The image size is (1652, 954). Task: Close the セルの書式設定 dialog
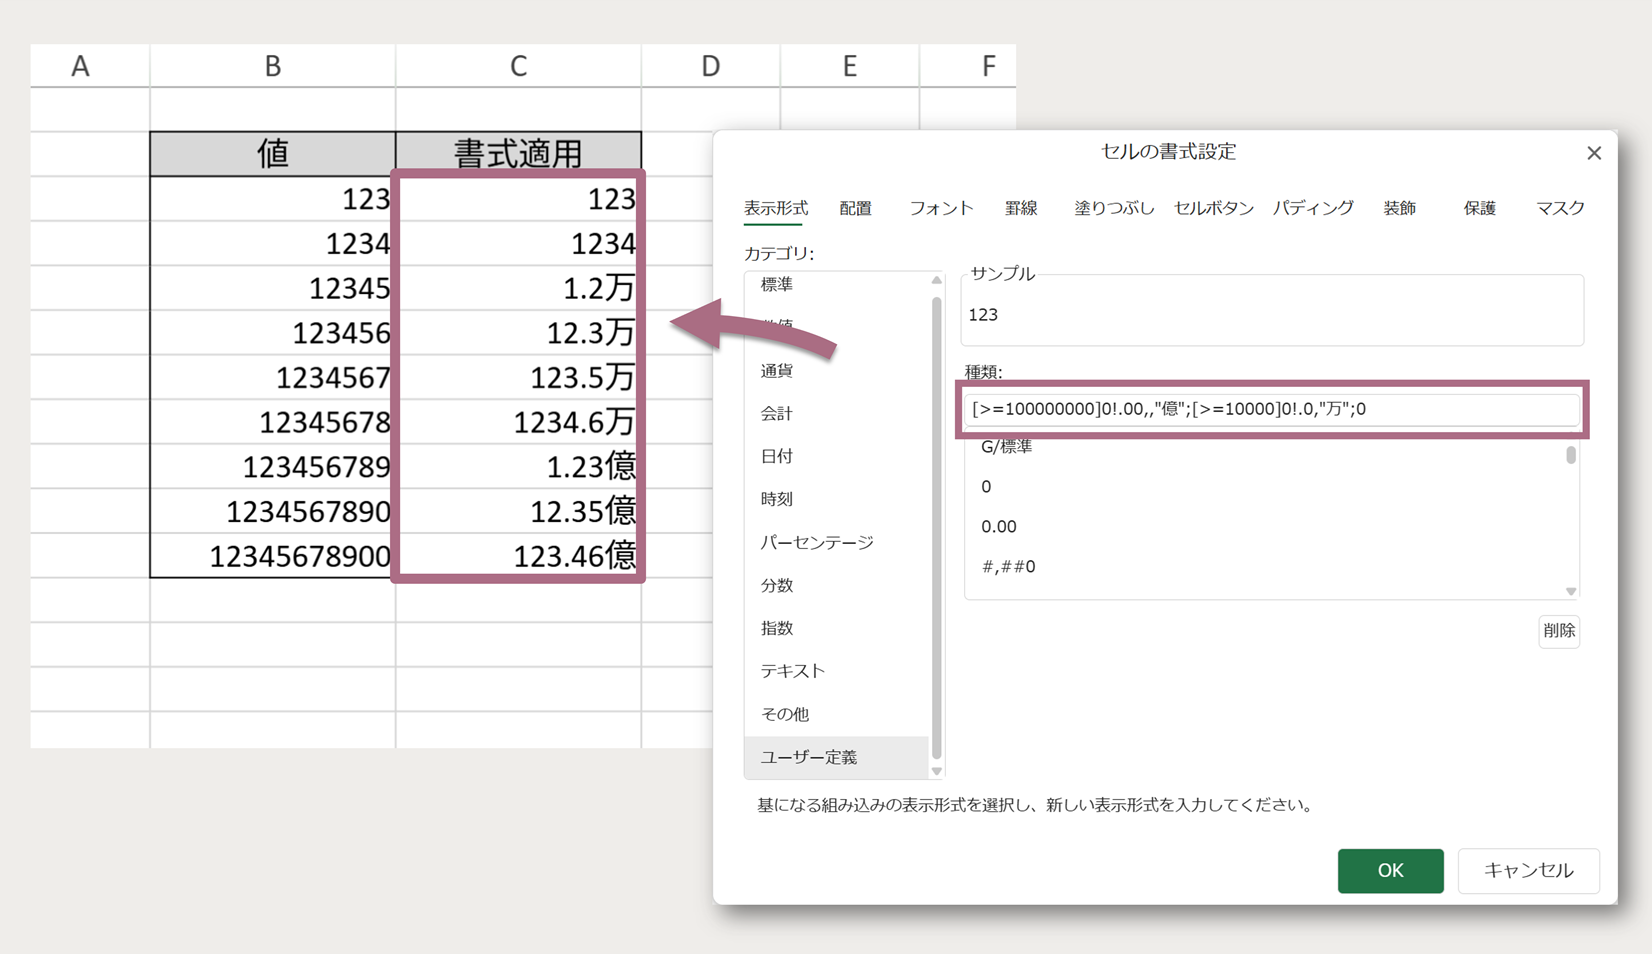[1594, 153]
